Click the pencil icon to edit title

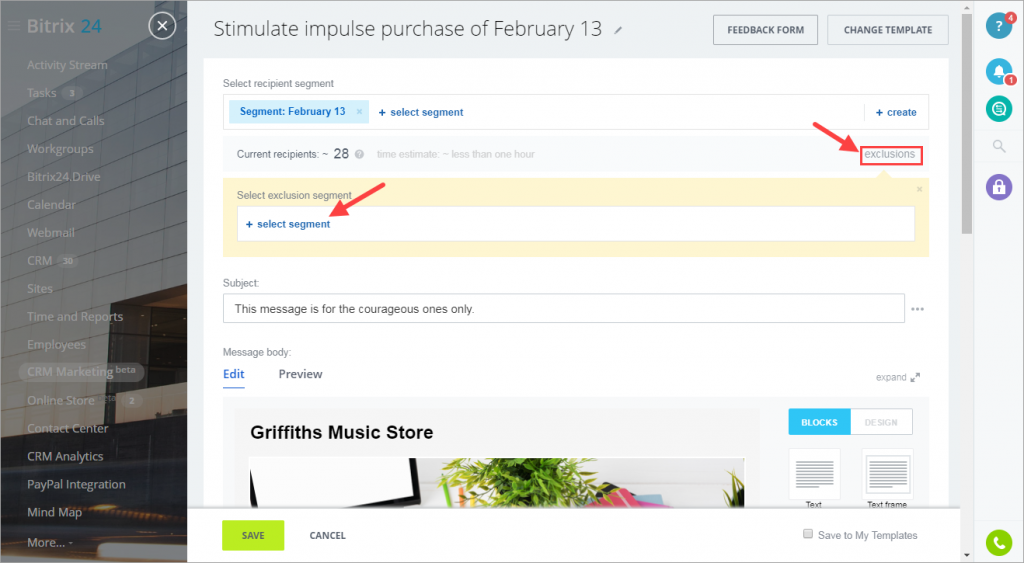click(x=618, y=30)
